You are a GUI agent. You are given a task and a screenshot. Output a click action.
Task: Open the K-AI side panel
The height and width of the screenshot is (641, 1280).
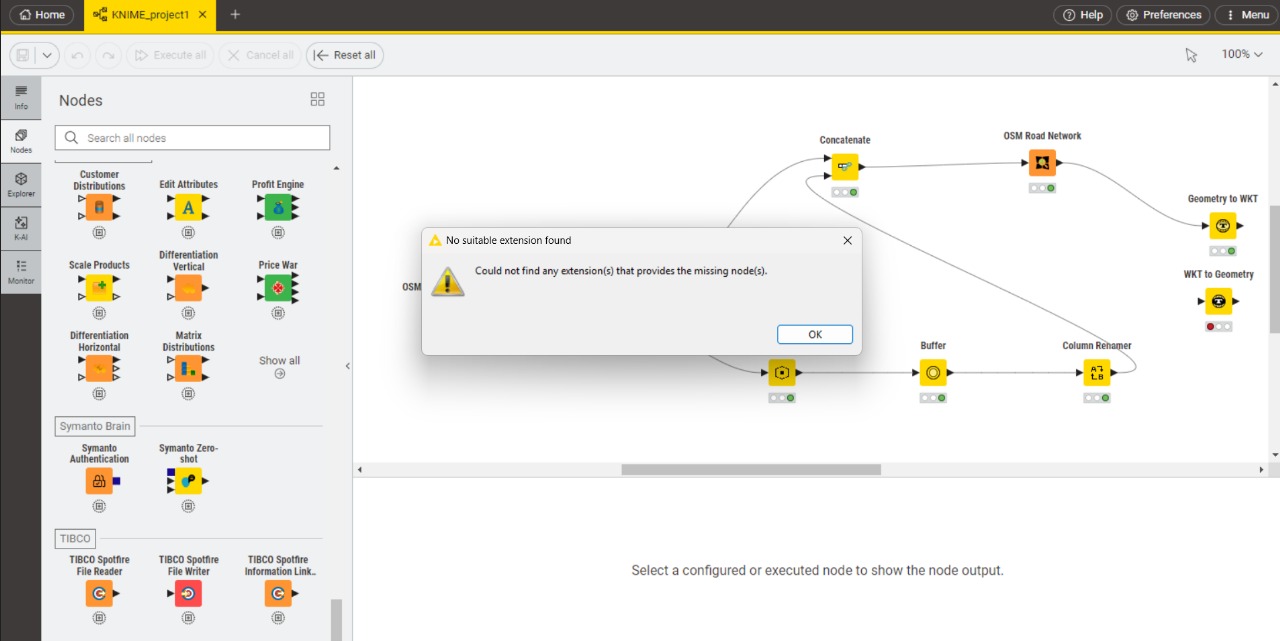(x=21, y=229)
